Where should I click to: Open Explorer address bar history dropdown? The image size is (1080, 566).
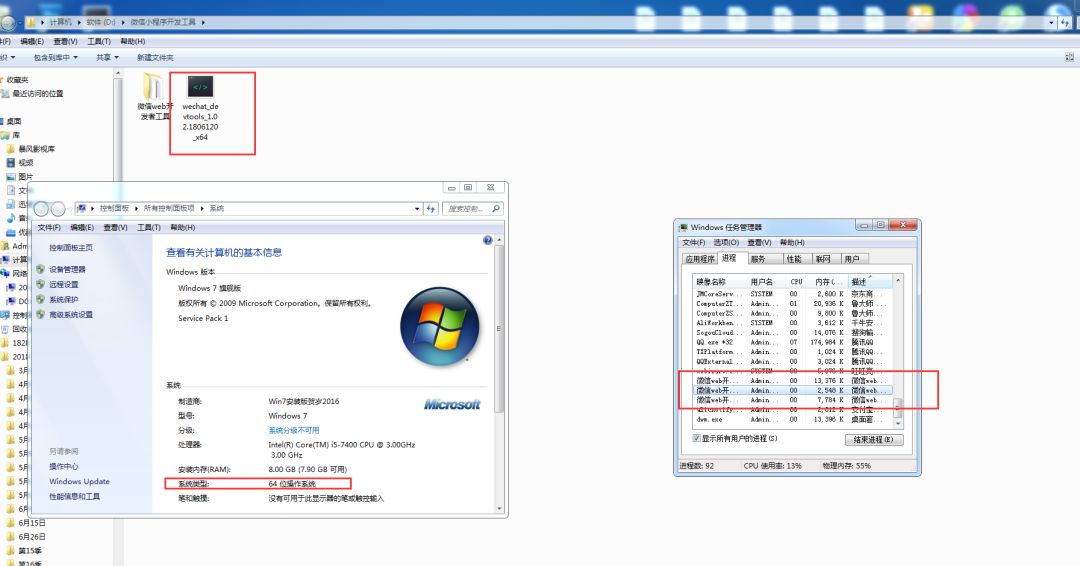(1051, 23)
